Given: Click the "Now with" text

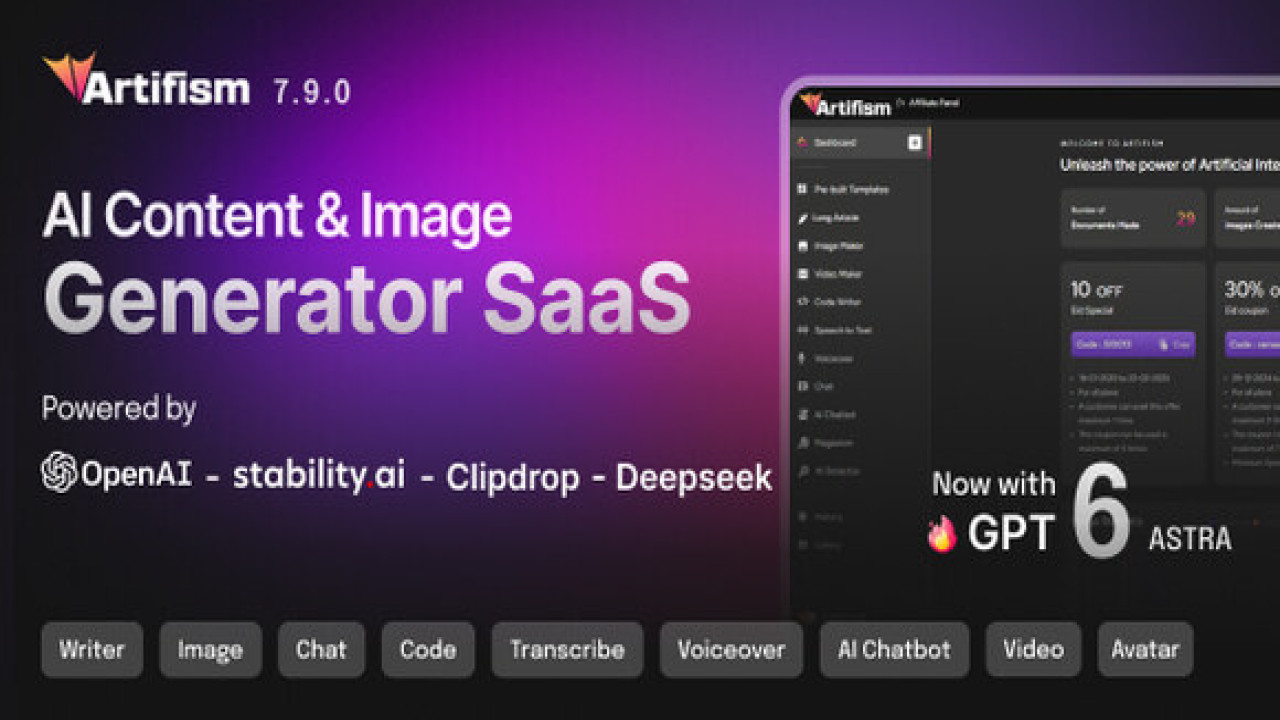Looking at the screenshot, I should [993, 484].
